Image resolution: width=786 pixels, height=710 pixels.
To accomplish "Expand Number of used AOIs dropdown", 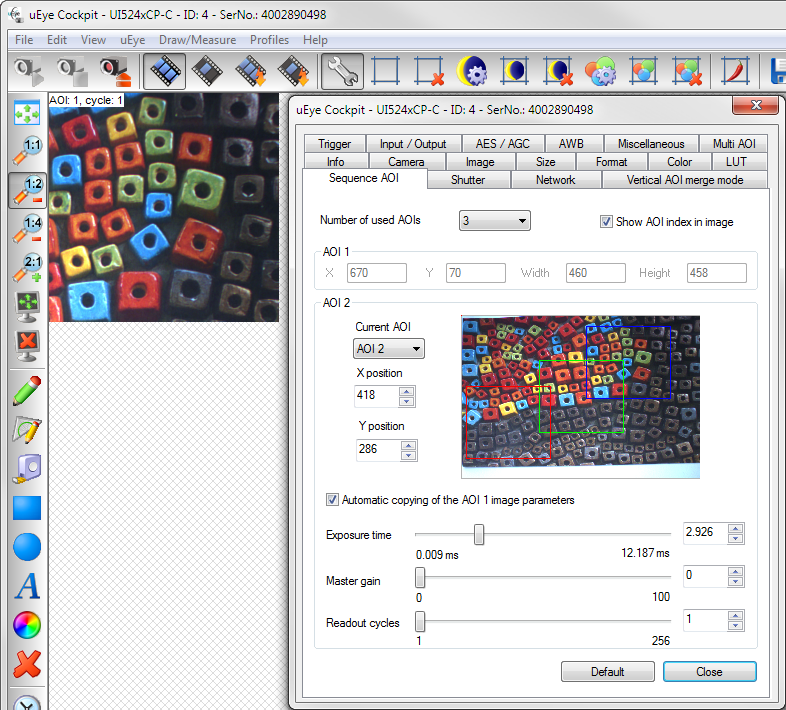I will 494,221.
